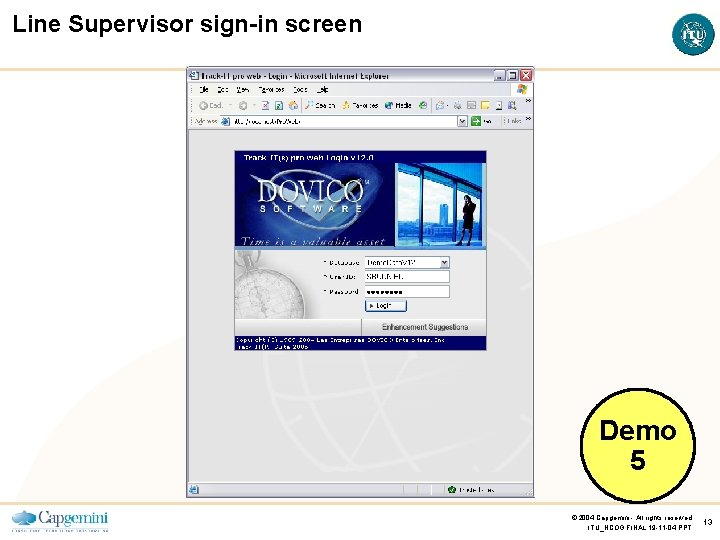Screen dimensions: 720x540
Task: Click the yellow Demo 5 circle
Action: tap(638, 445)
